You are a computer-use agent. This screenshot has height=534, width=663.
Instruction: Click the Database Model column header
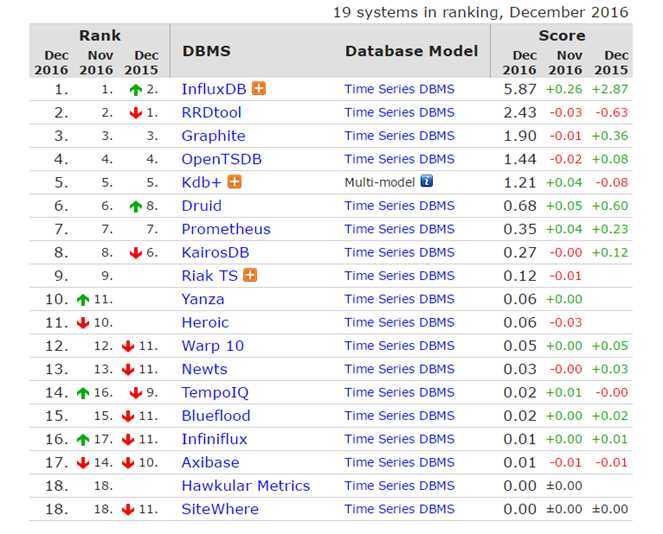tap(411, 51)
